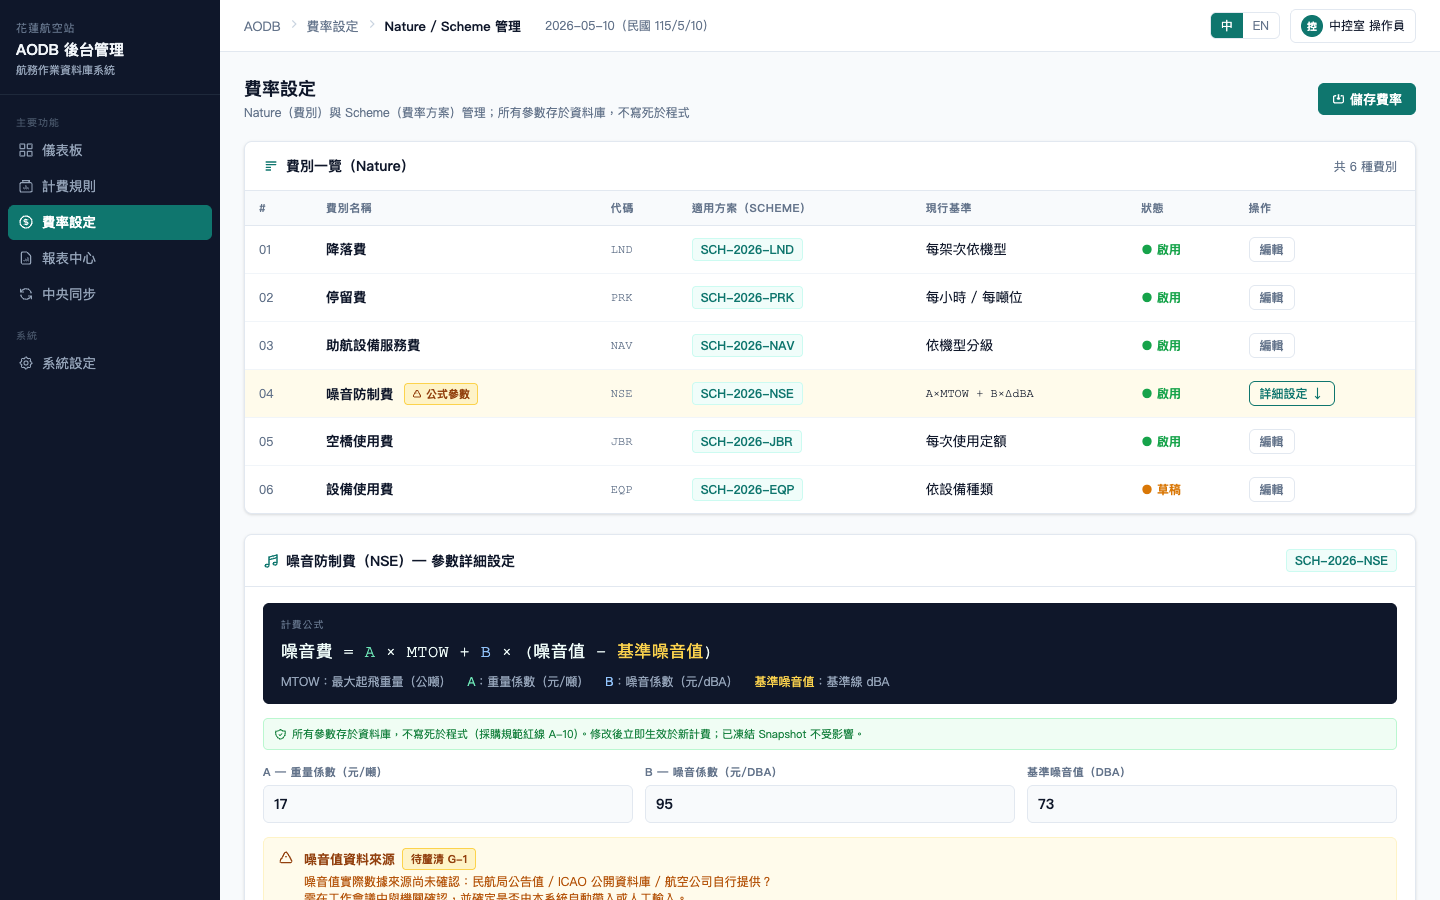Click the SCH-2026-NAV scheme tag

tap(747, 346)
